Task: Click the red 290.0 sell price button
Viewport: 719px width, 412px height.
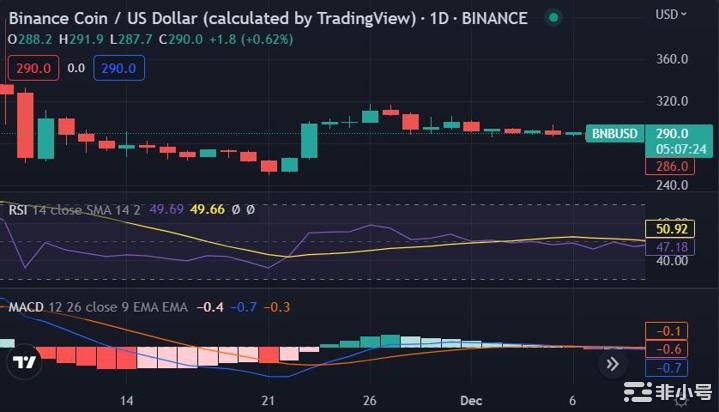Action: click(33, 68)
